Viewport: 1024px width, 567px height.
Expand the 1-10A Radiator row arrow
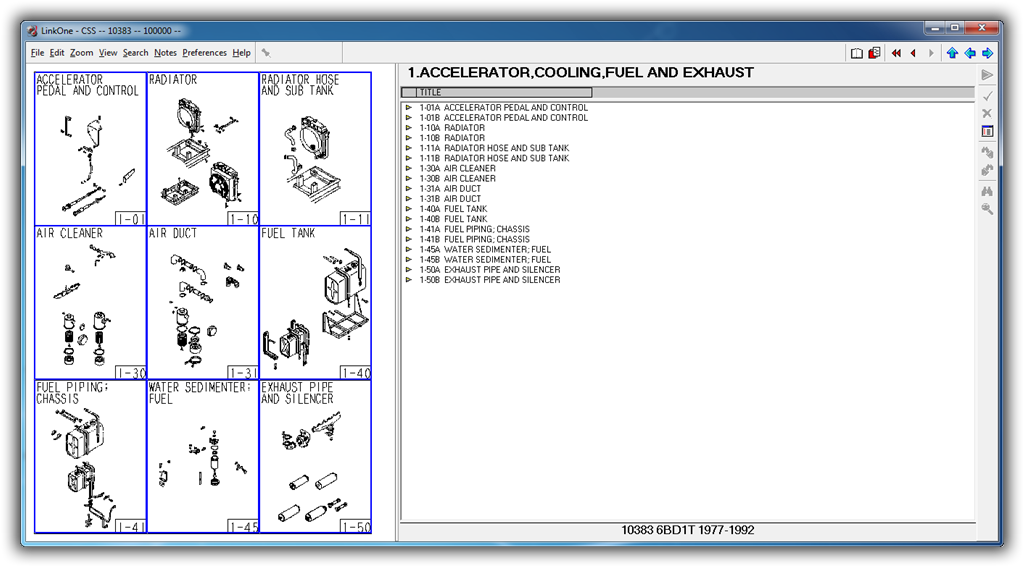point(409,128)
